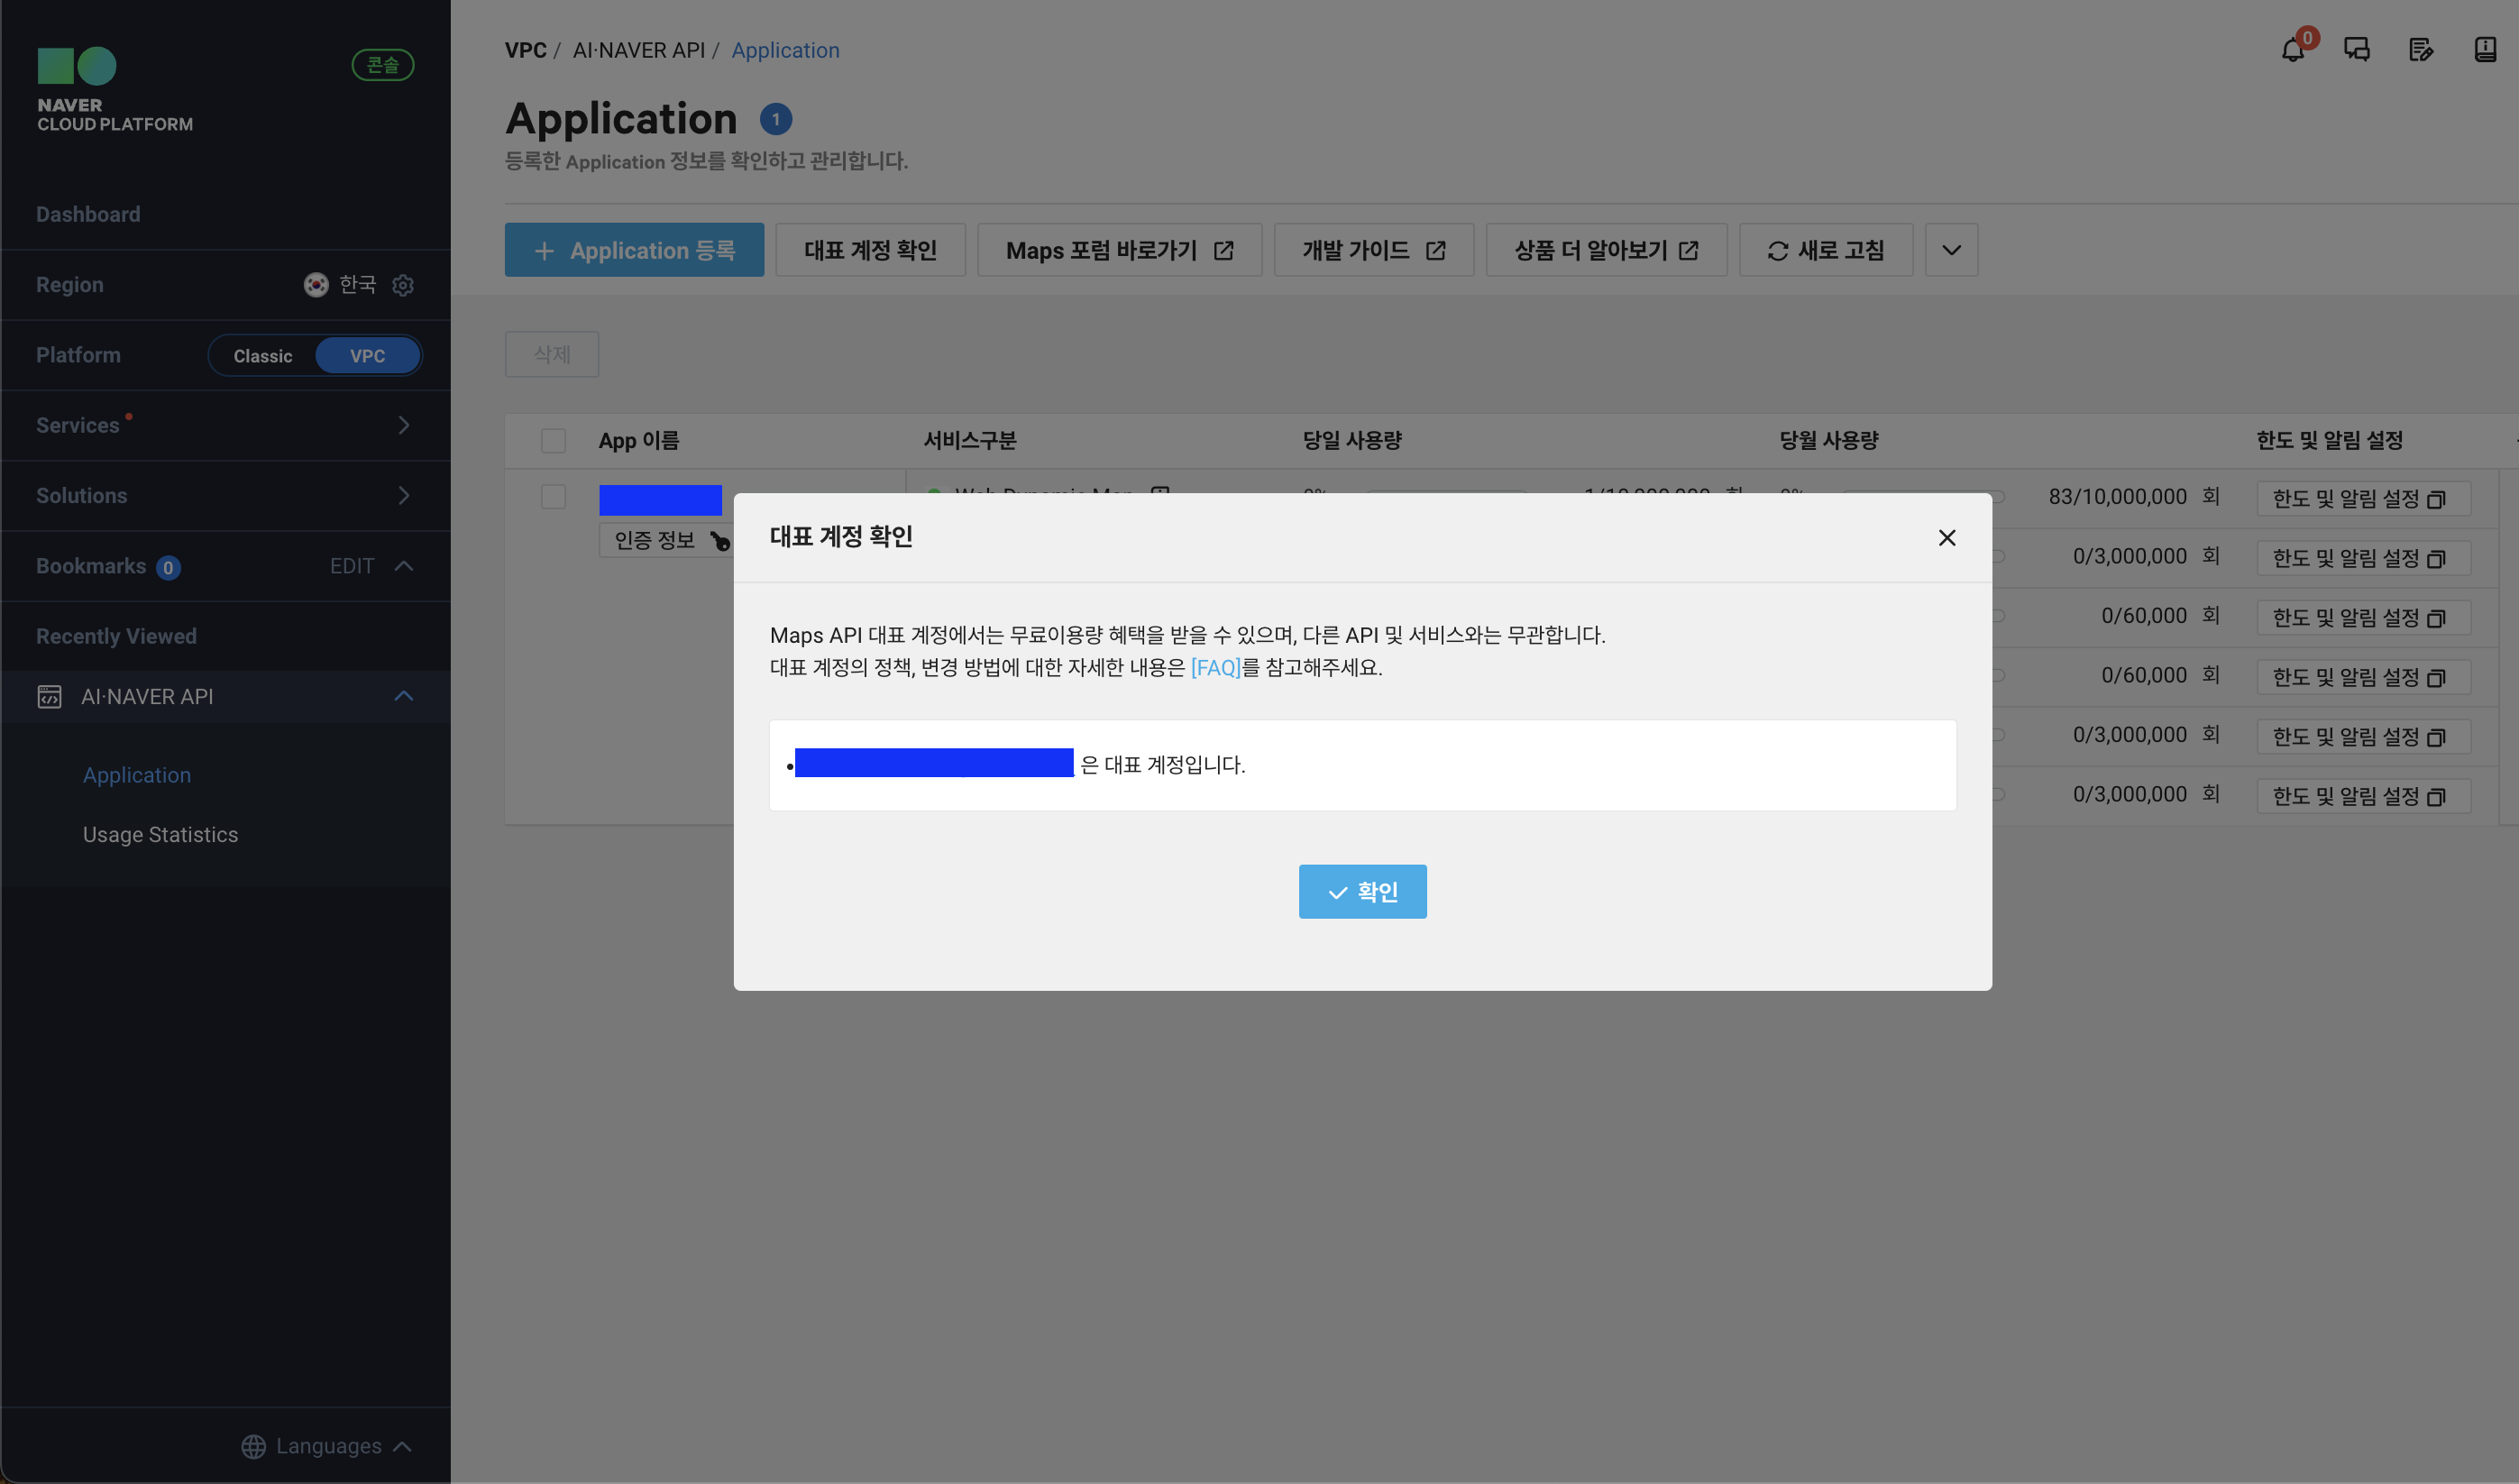Select the Classic platform toggle
Image resolution: width=2519 pixels, height=1484 pixels.
[x=262, y=356]
